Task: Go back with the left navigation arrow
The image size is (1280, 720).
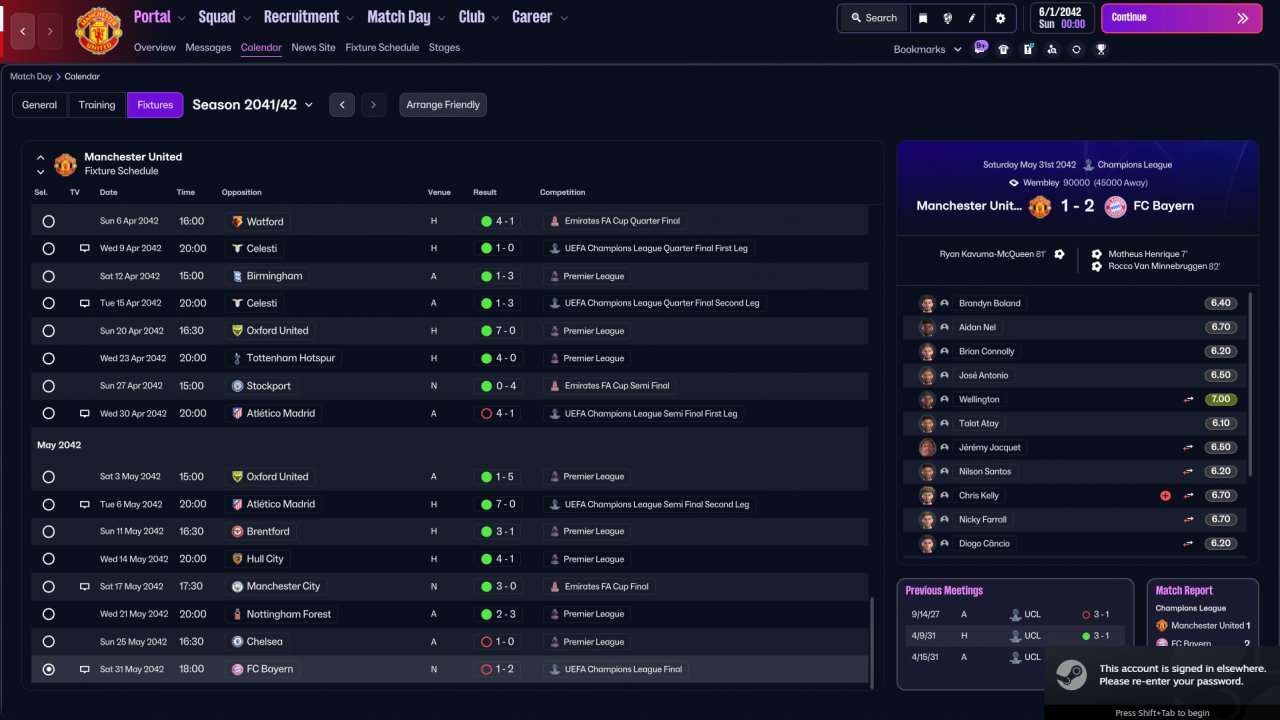Action: pos(23,31)
